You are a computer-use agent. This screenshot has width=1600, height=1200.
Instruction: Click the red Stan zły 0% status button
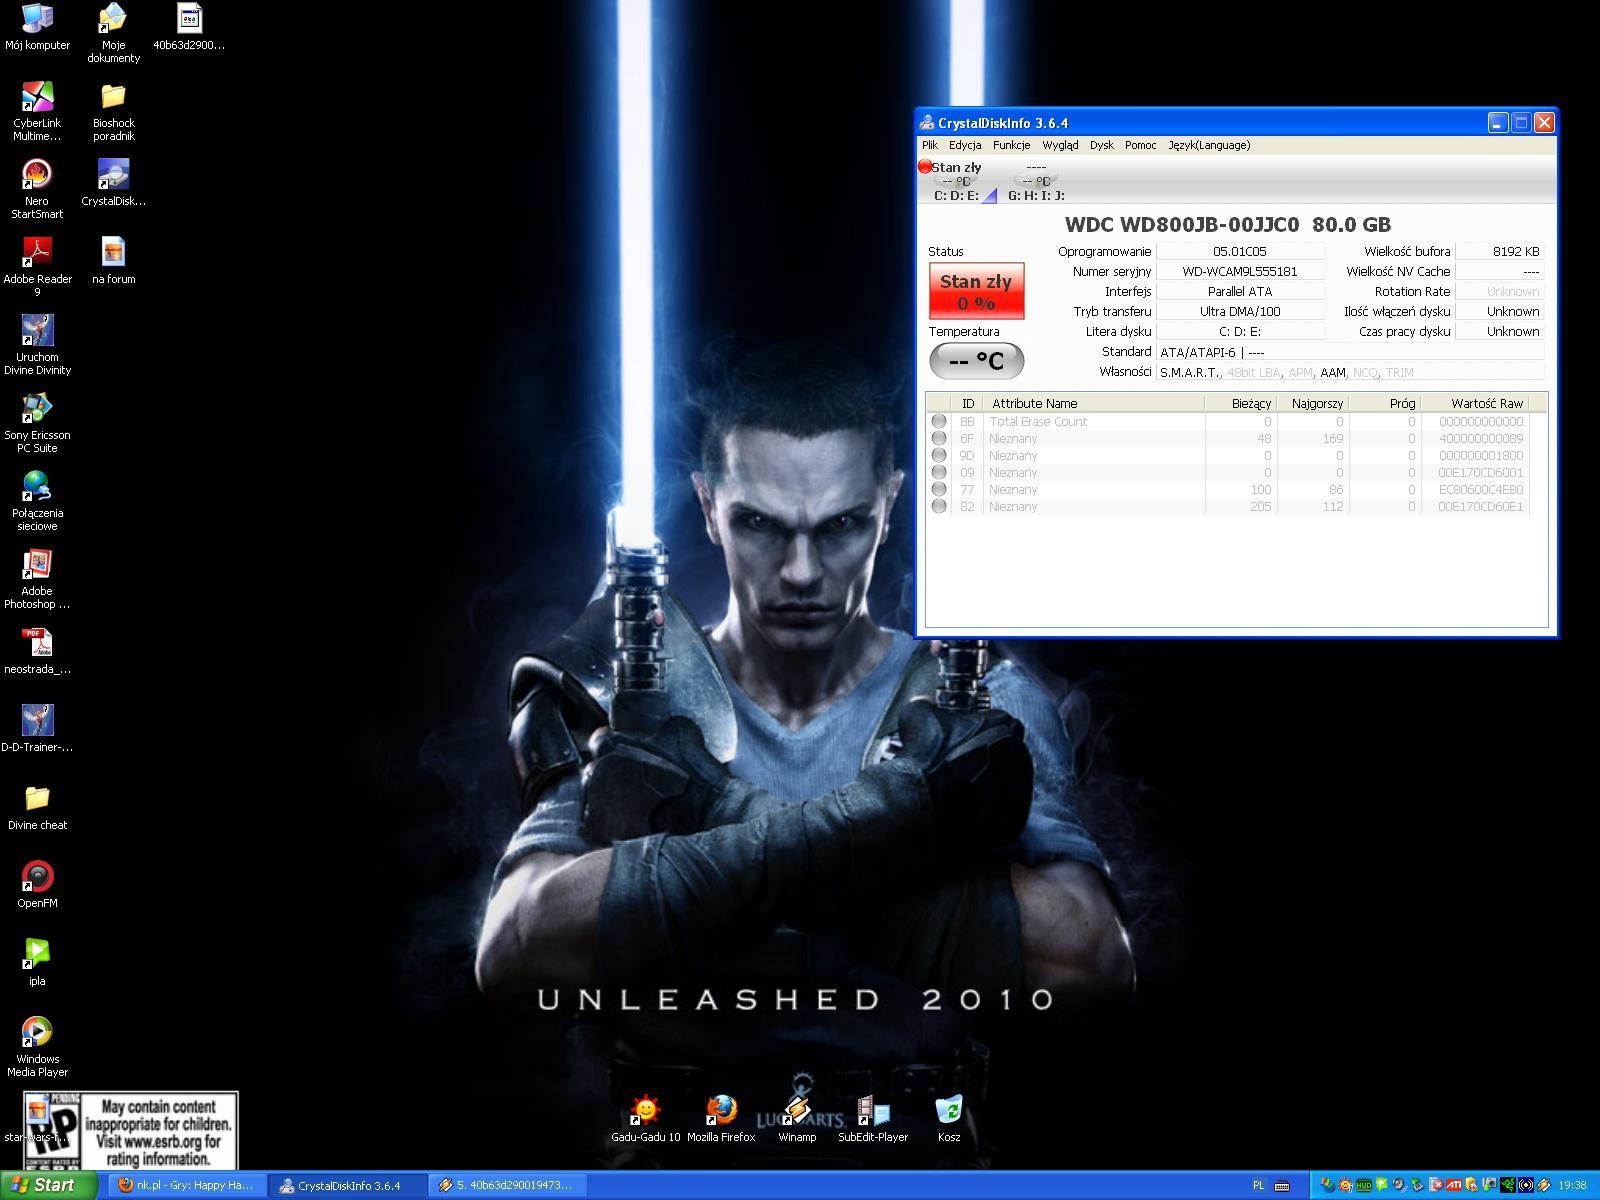[x=976, y=291]
